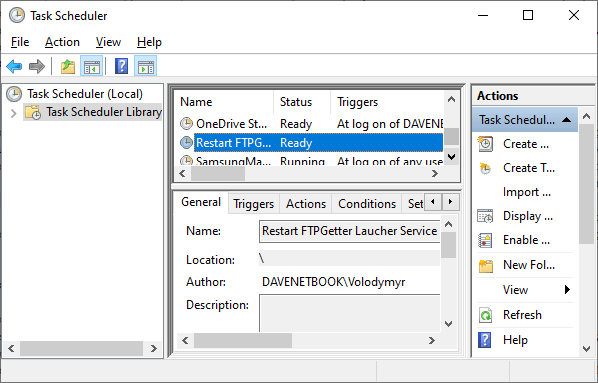Click the Name field with Restart FTPGetter
Screen dimensions: 598x383
tap(350, 231)
